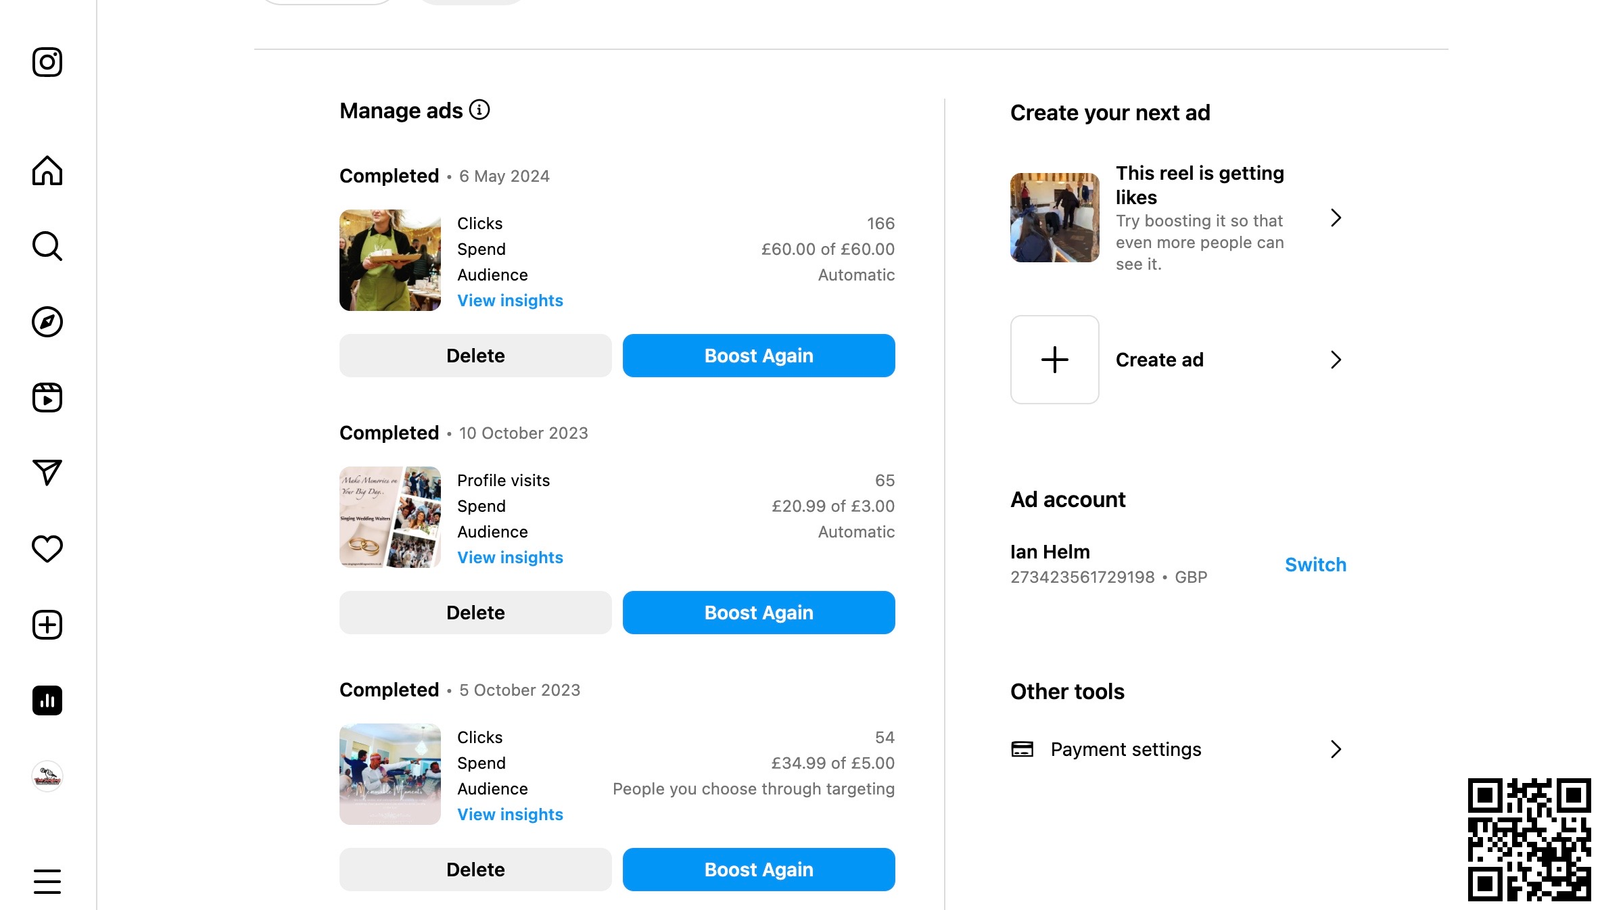Expand the Payment settings chevron
1600x910 pixels.
pyautogui.click(x=1335, y=749)
